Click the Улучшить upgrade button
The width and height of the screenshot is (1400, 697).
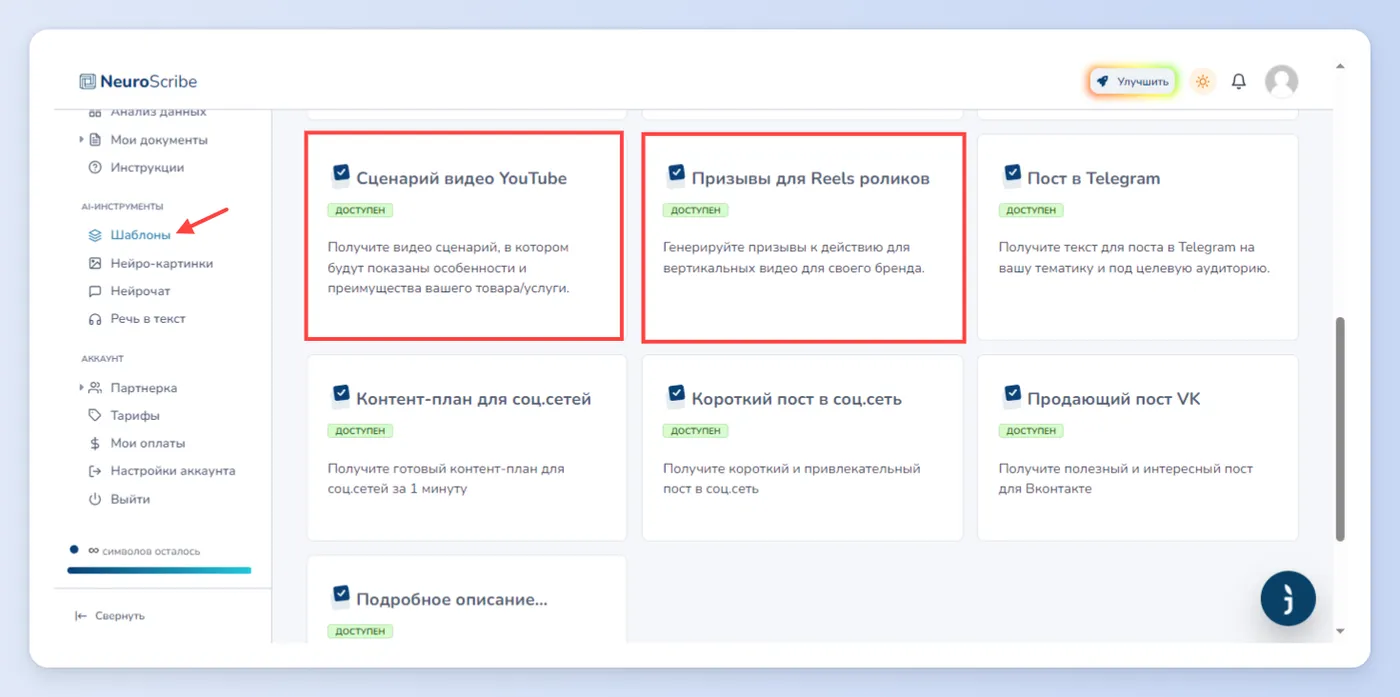(1133, 81)
